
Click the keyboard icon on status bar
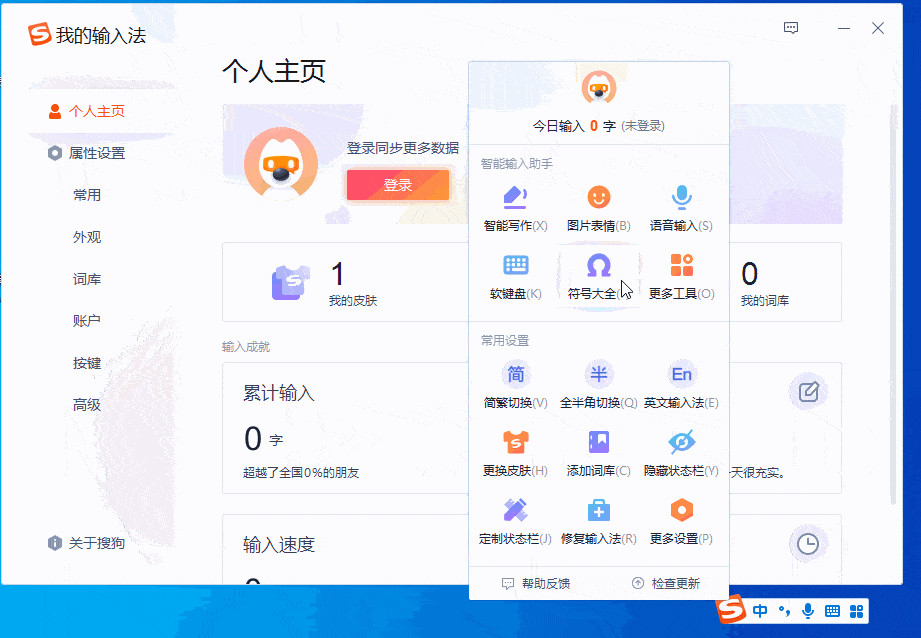tap(832, 611)
